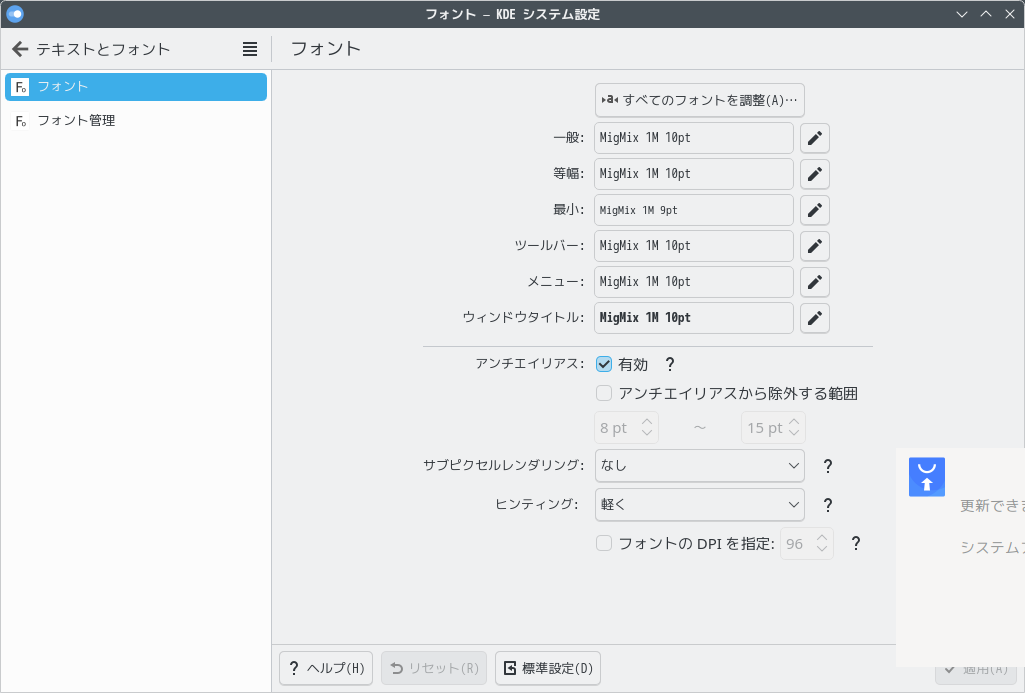Click help icon next to サブピクセルレンダリング dropdown
This screenshot has width=1025, height=693.
point(827,466)
